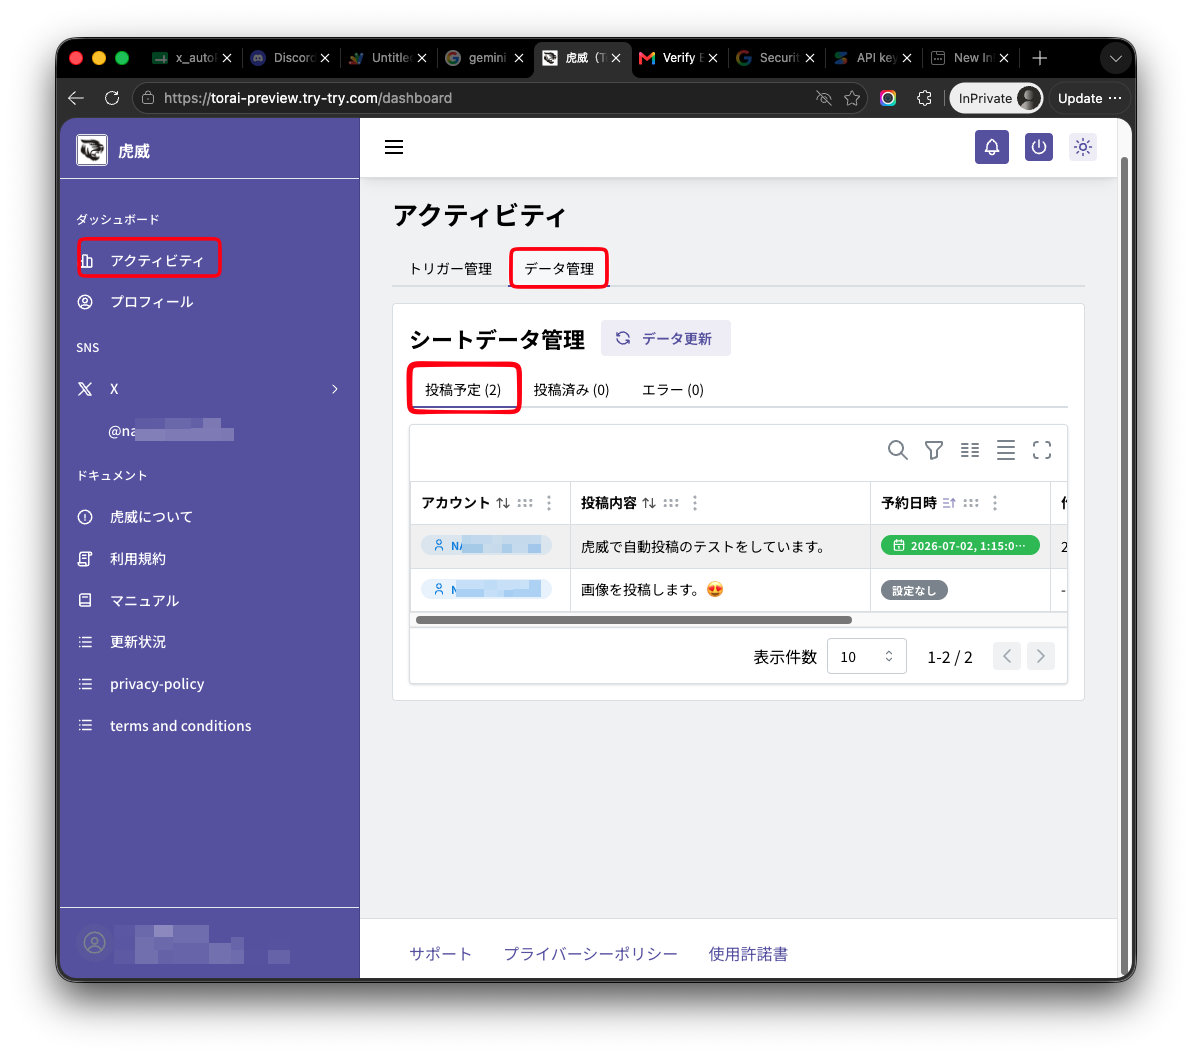
Task: Open the hamburger menu icon
Action: (394, 147)
